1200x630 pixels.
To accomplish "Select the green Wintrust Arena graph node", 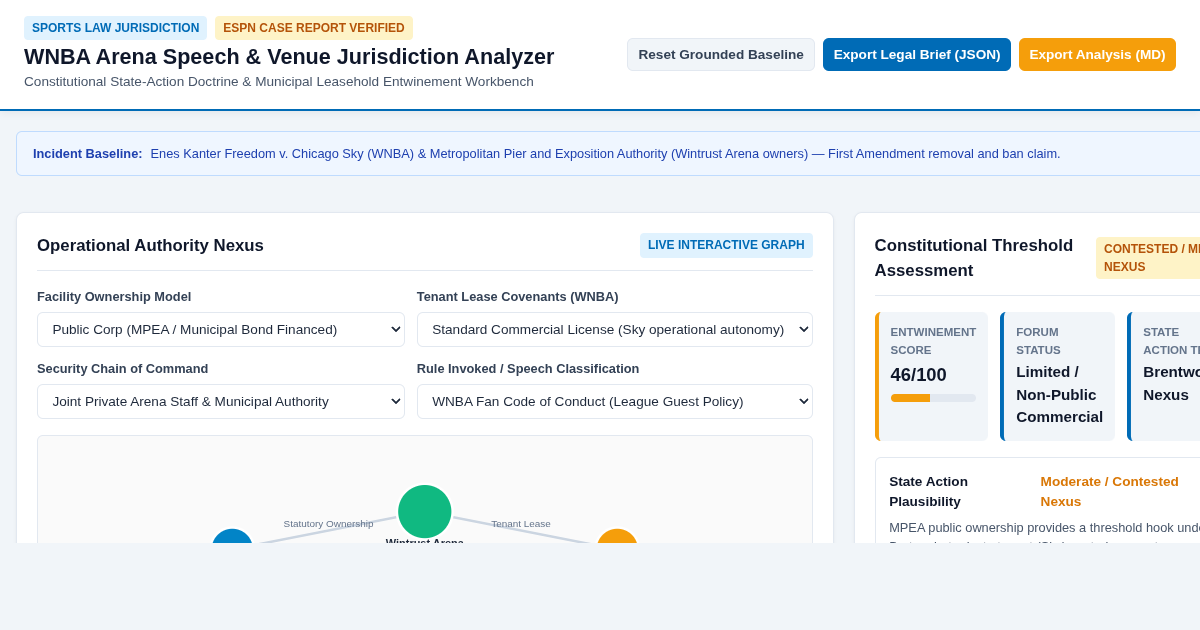I will 425,511.
